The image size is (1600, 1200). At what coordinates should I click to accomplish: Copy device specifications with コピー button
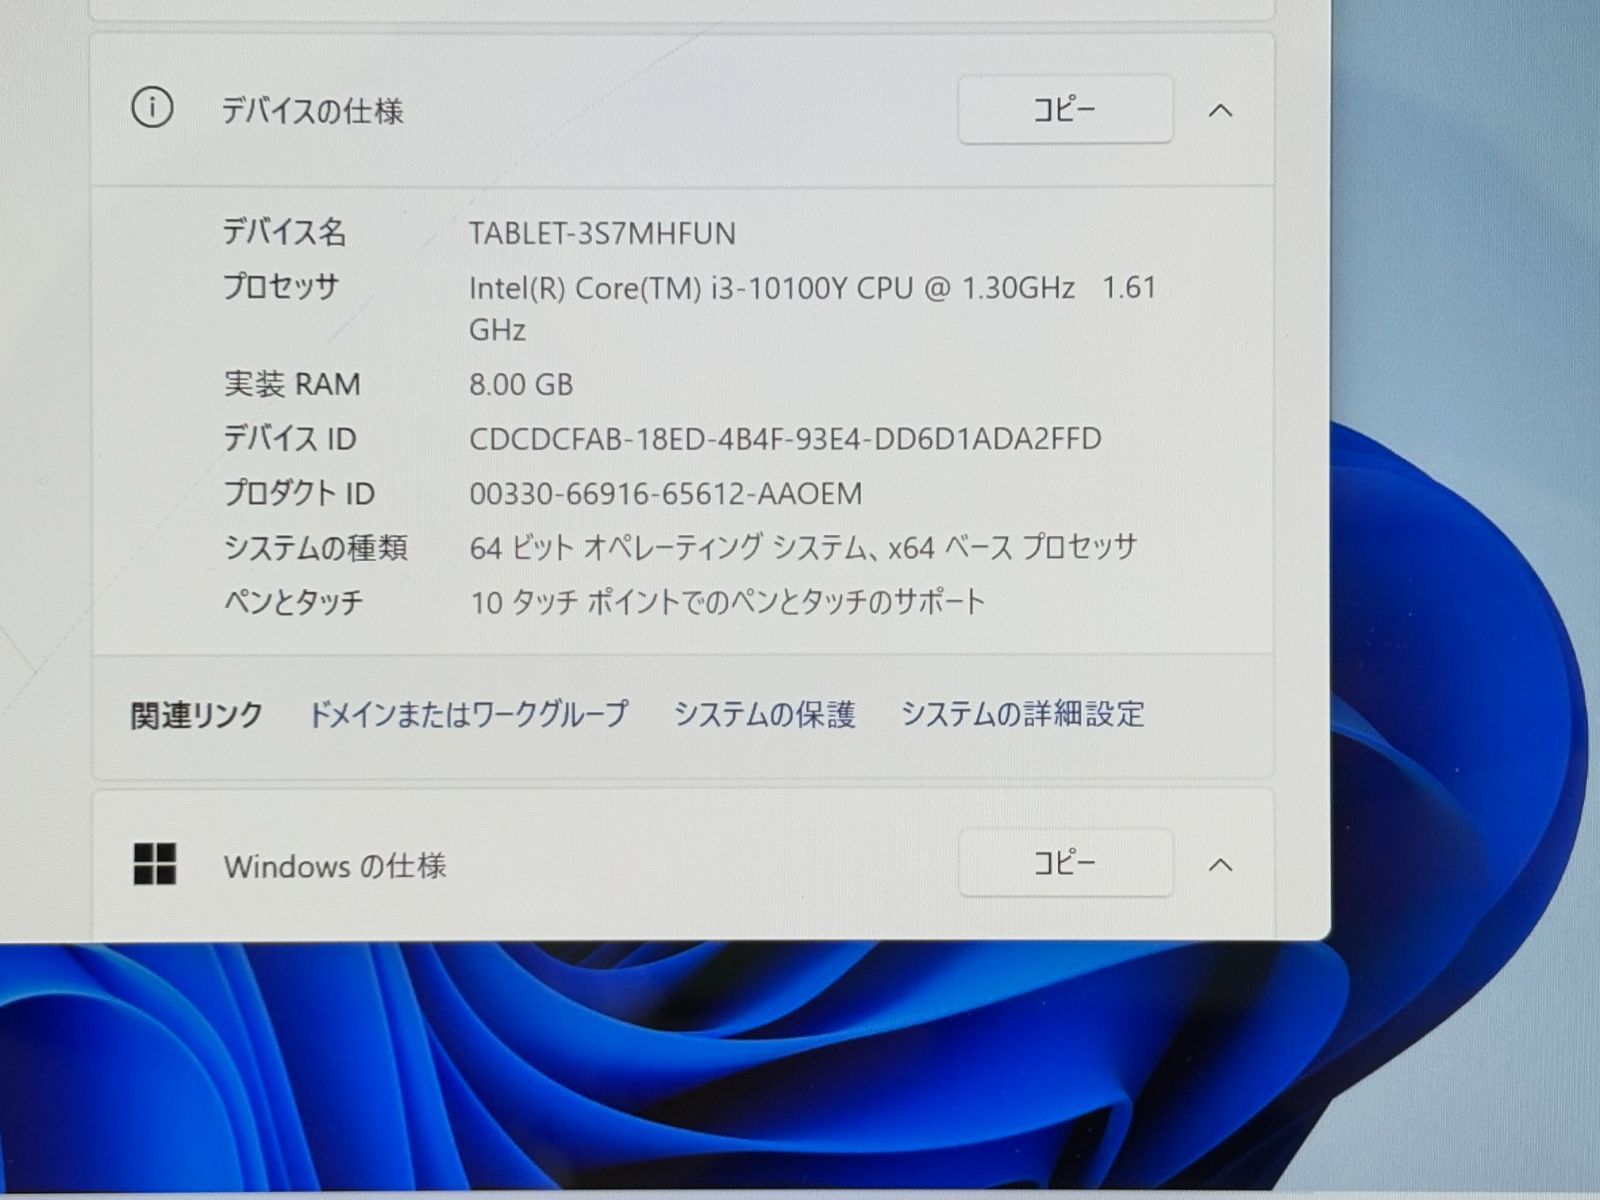click(1065, 109)
